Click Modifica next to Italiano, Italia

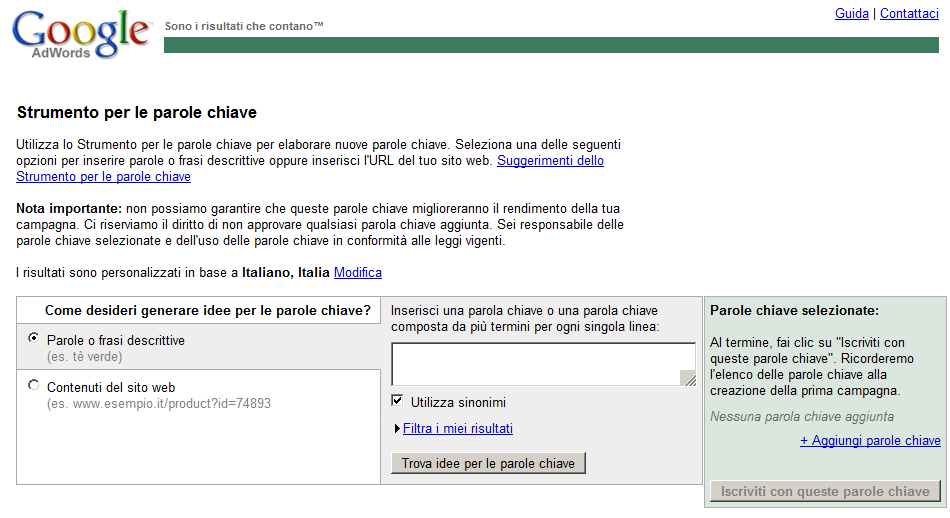click(x=357, y=273)
